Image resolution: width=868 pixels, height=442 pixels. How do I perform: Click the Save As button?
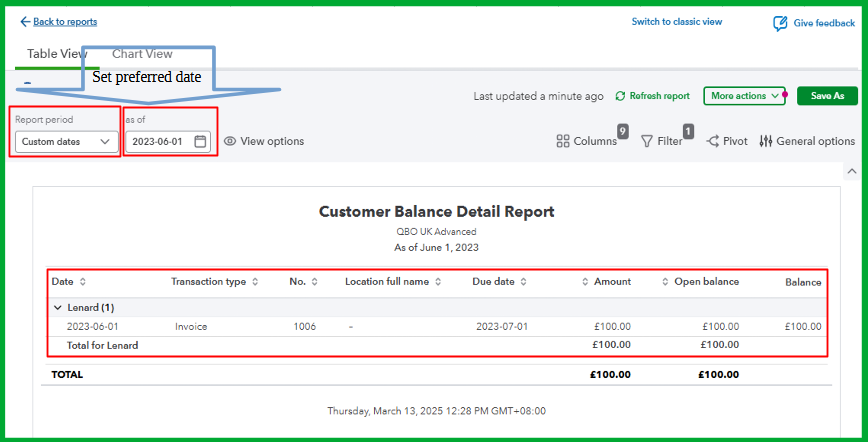point(827,96)
